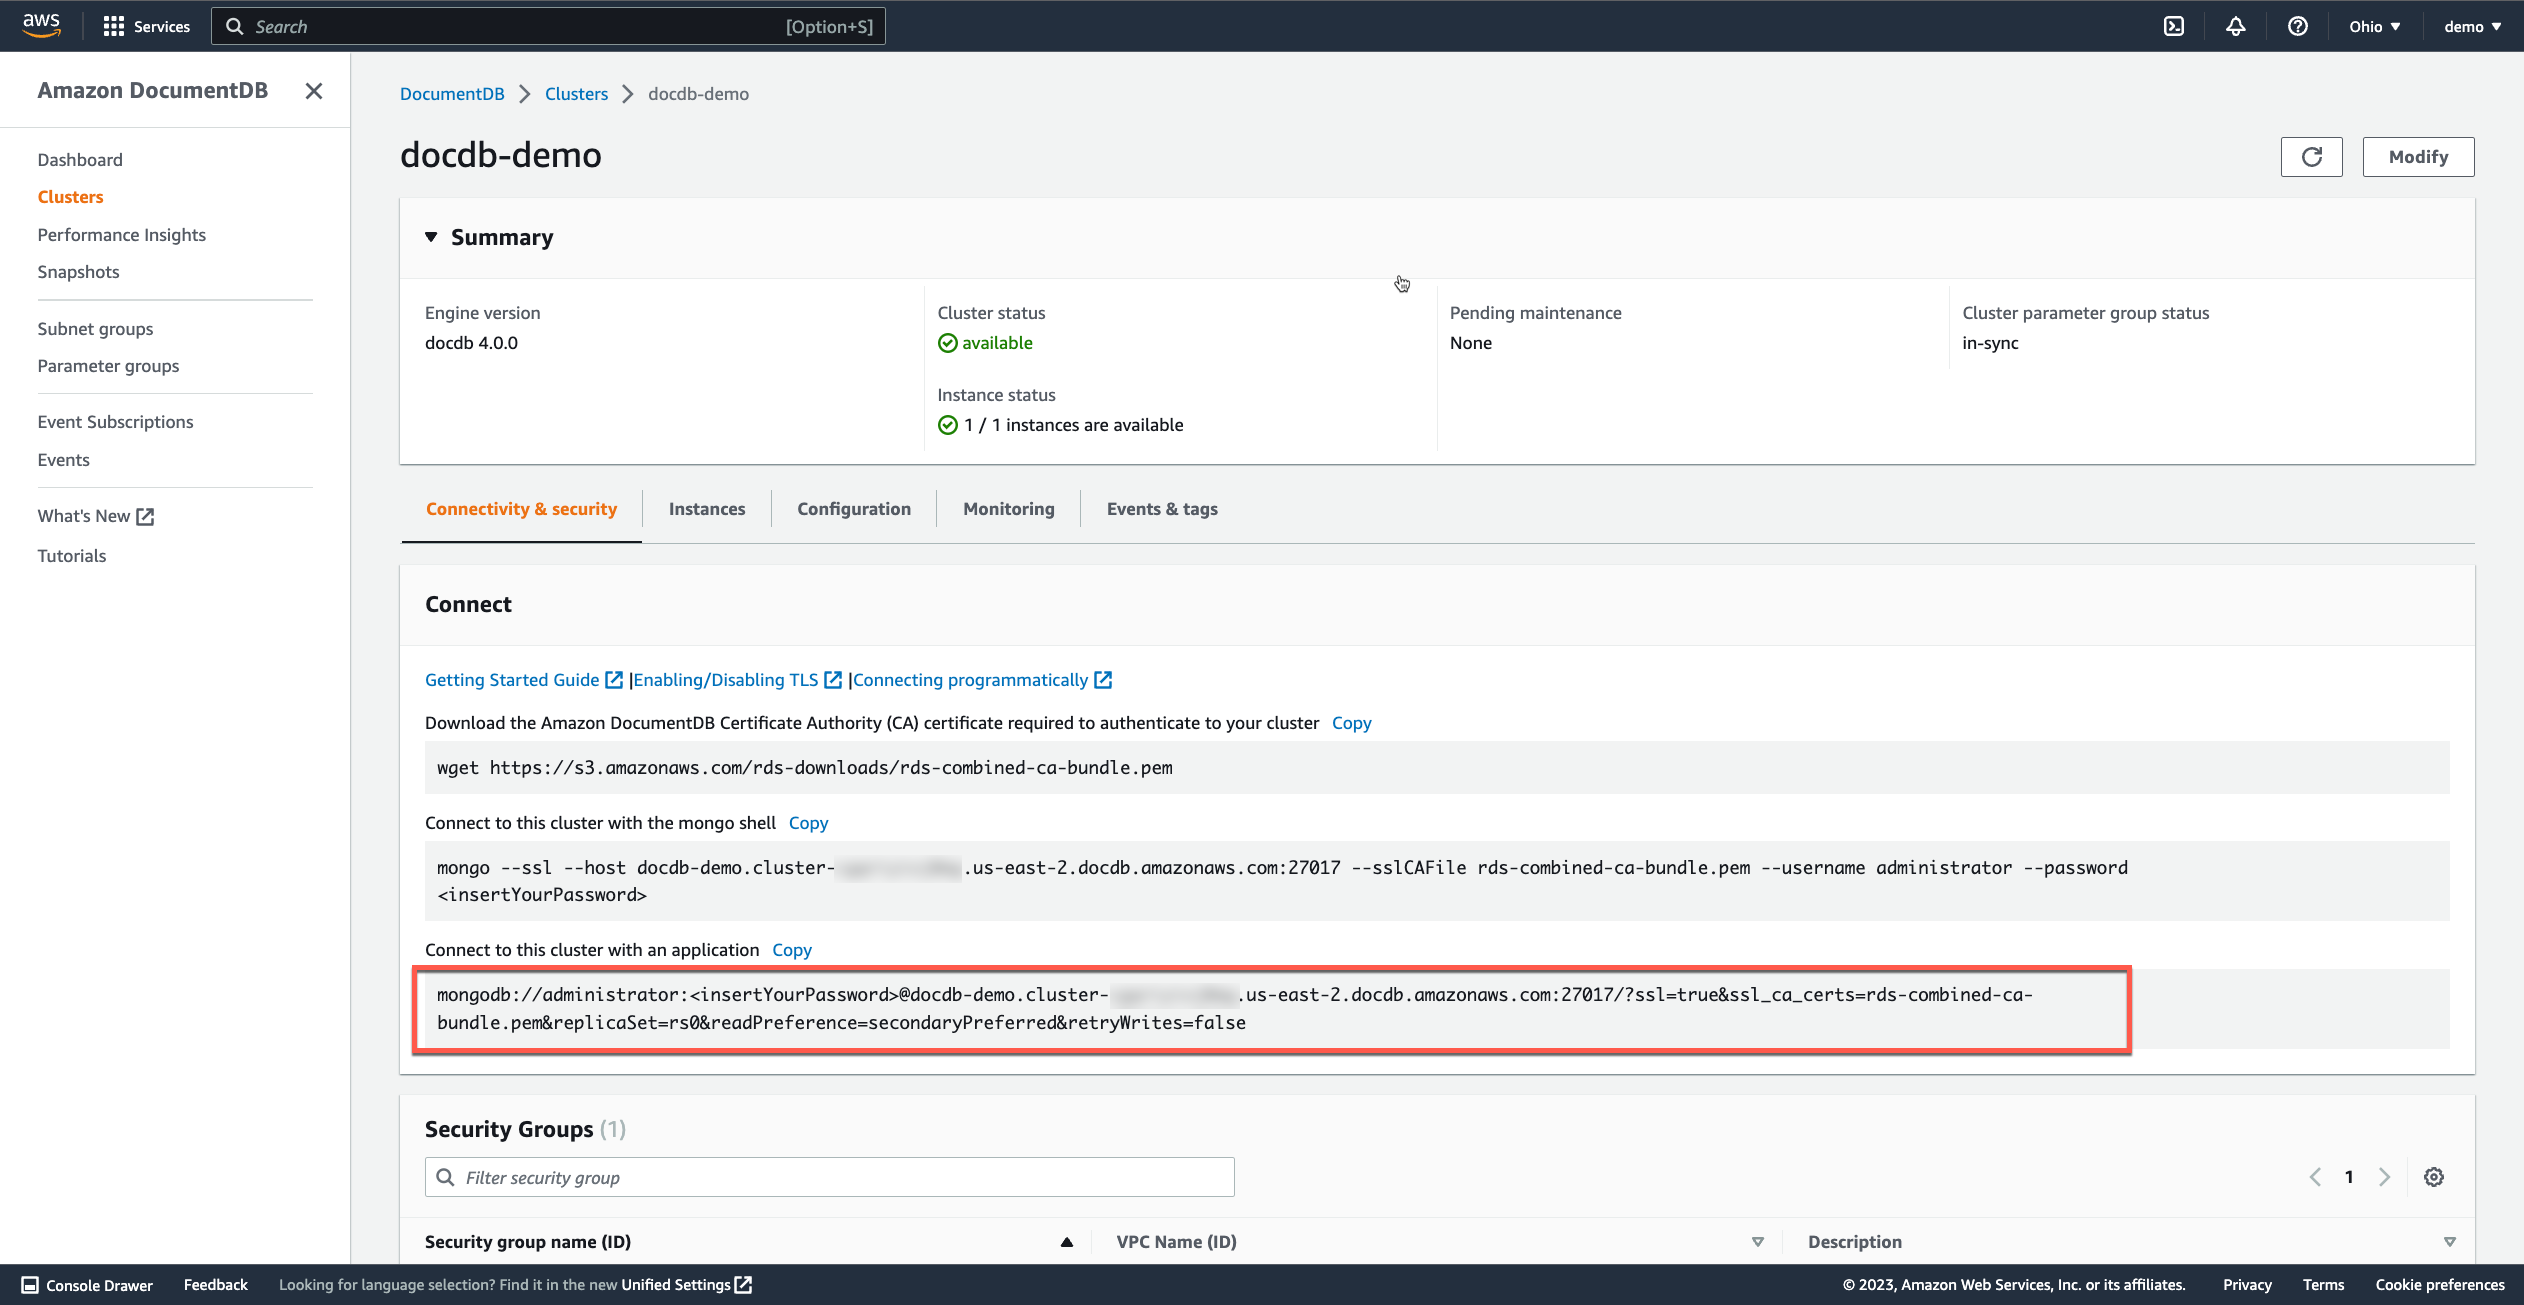Click the Filter security group field
Image resolution: width=2524 pixels, height=1305 pixels.
tap(829, 1177)
